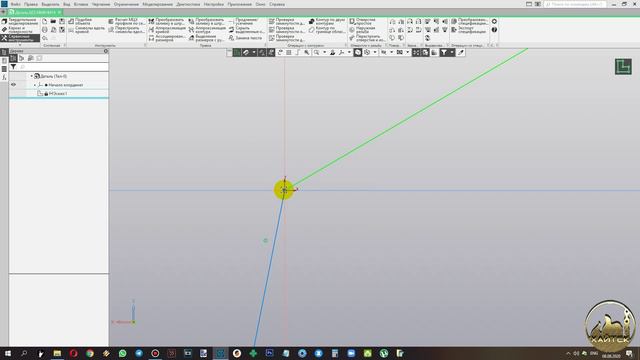Screen dimensions: 640x360
Task: Select the Эскиз:1 tree item
Action: click(x=58, y=93)
